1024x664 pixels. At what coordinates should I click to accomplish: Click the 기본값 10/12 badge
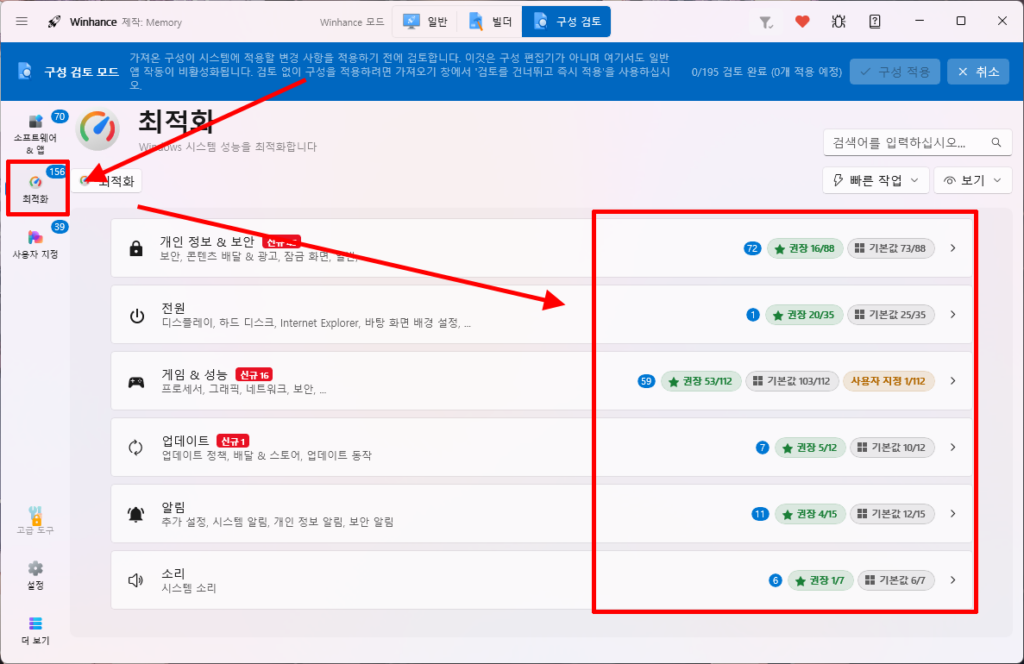[x=891, y=447]
